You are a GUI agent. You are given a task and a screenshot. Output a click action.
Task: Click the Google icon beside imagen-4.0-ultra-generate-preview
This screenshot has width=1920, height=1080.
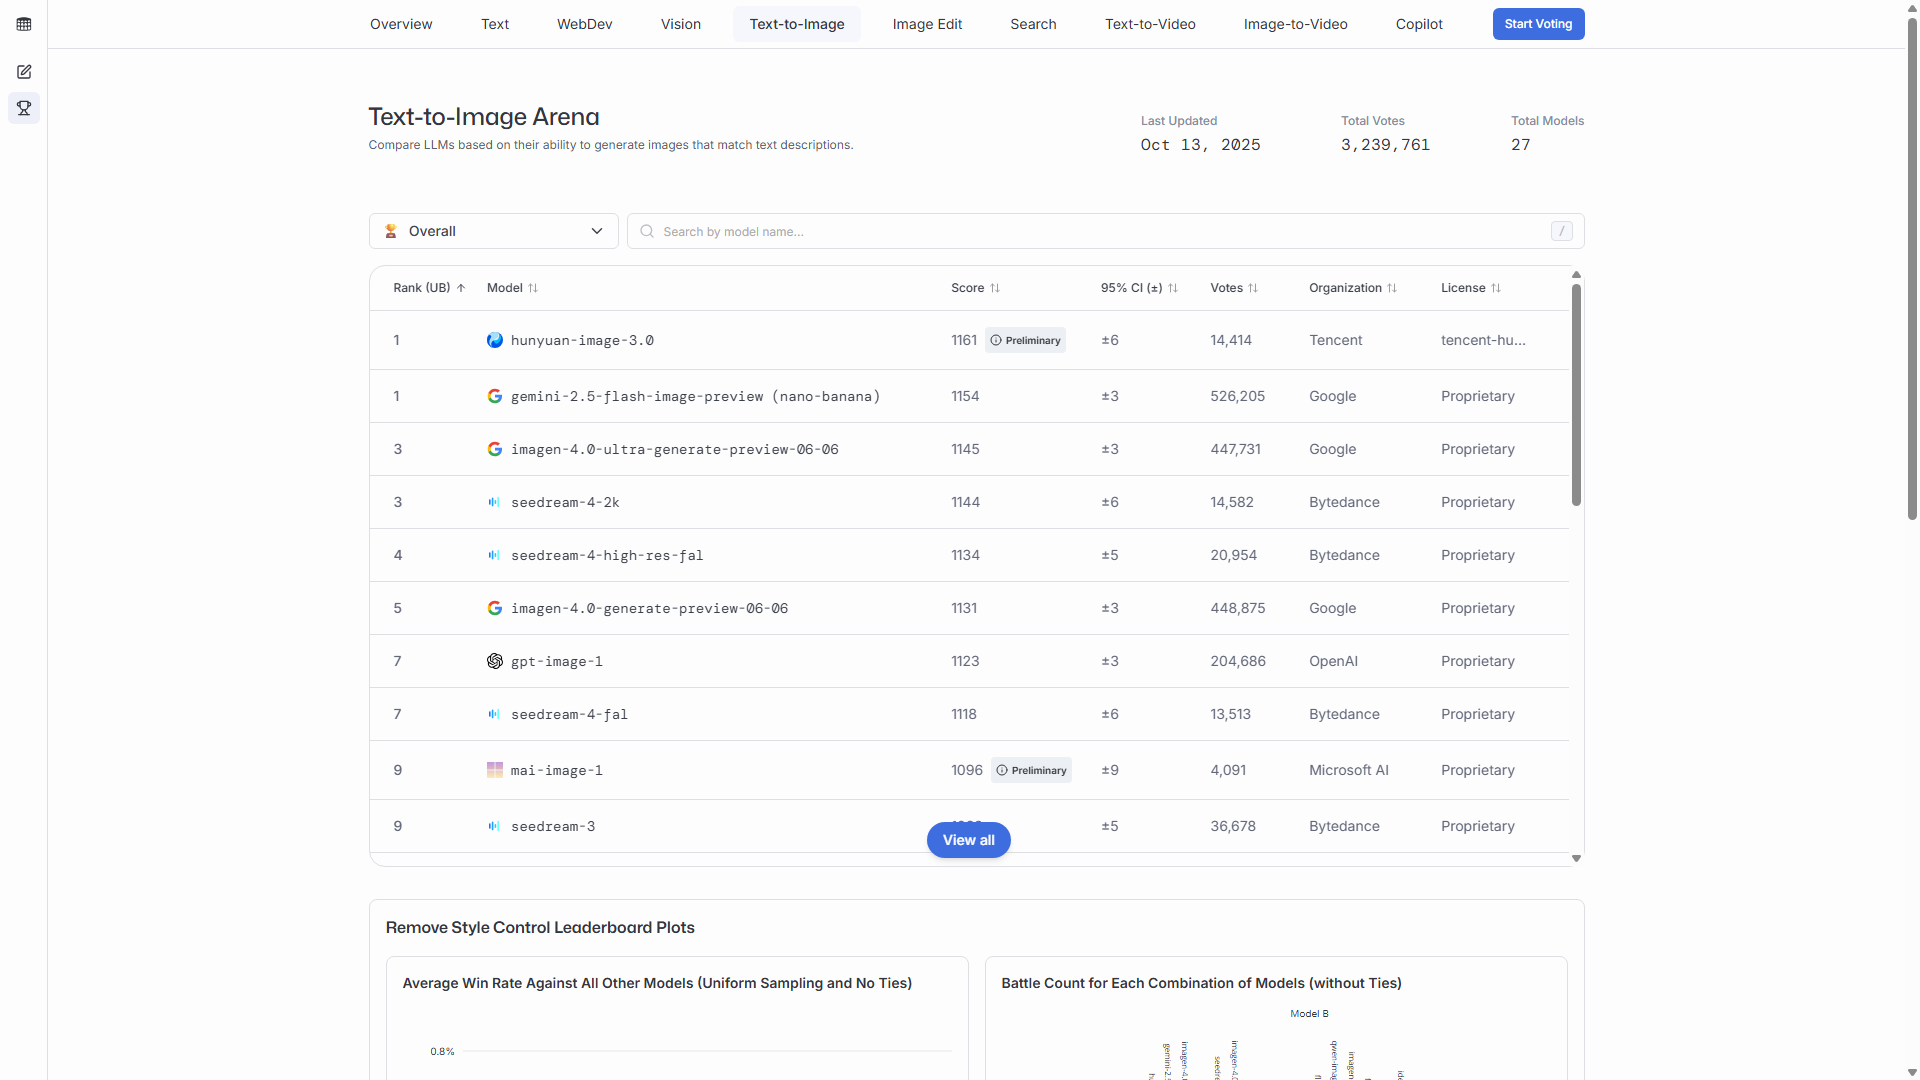[494, 449]
